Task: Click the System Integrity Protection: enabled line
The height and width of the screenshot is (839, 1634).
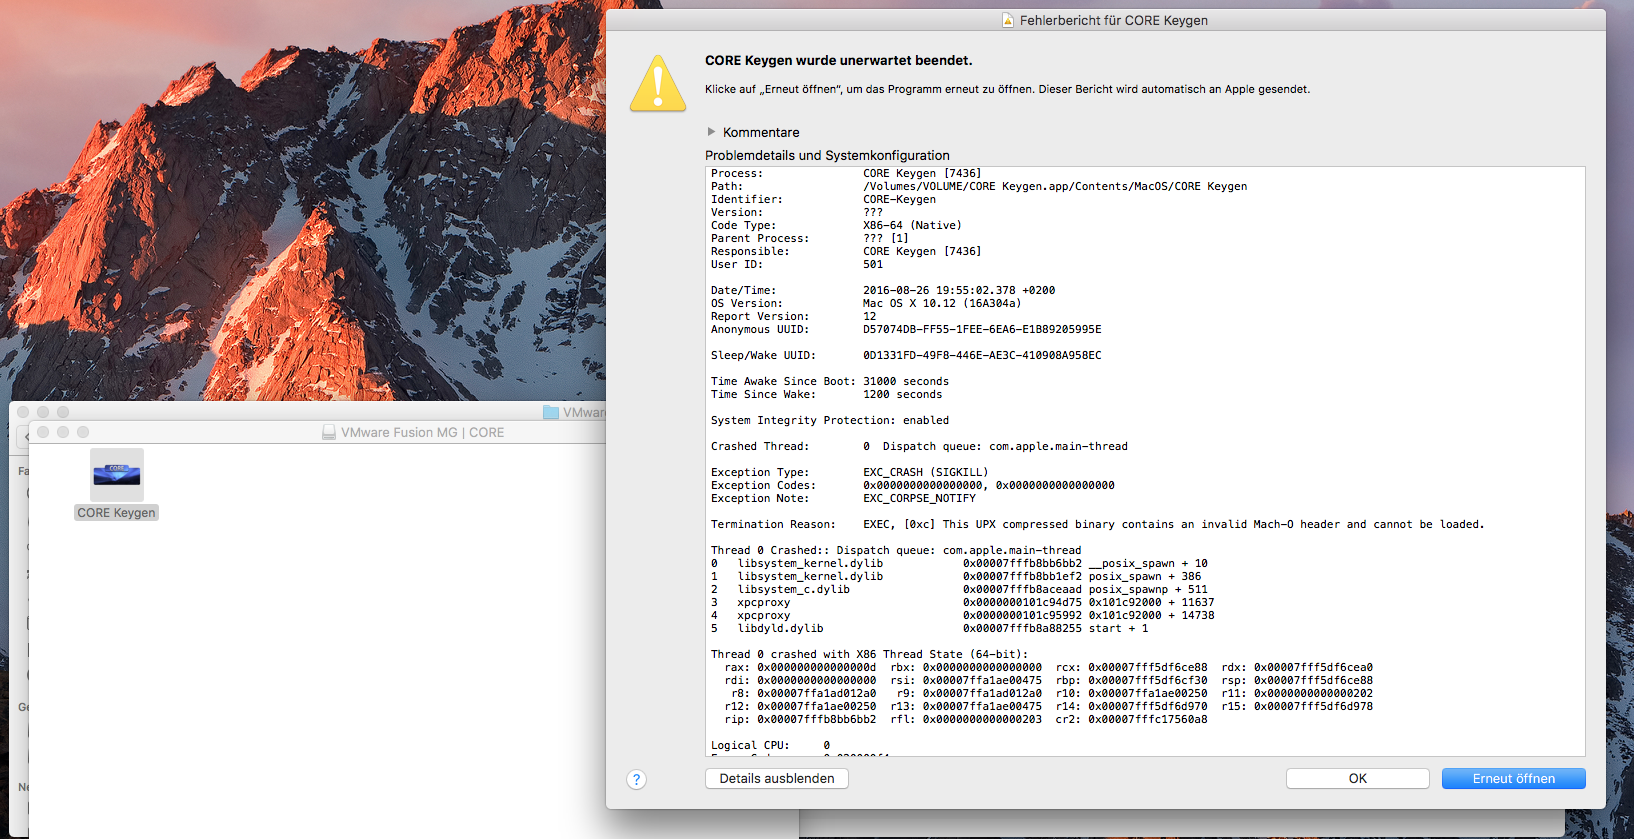Action: pos(830,420)
